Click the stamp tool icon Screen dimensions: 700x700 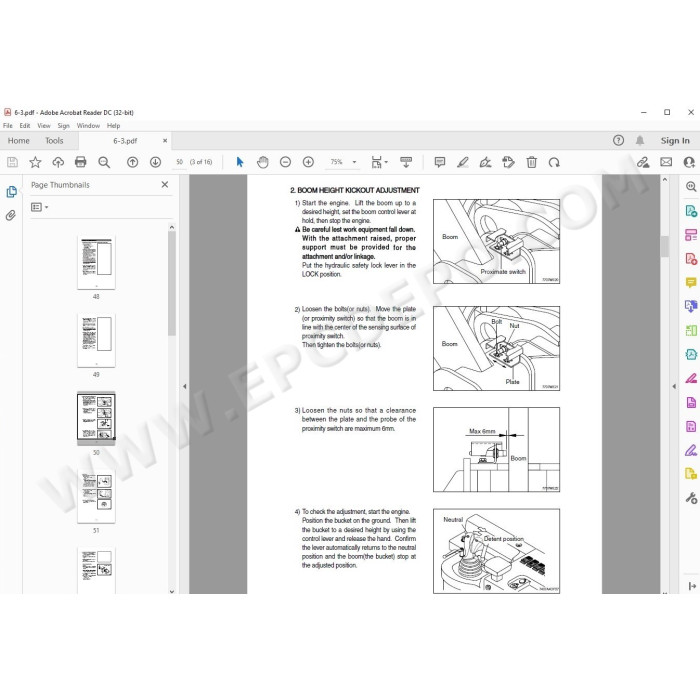[x=508, y=162]
